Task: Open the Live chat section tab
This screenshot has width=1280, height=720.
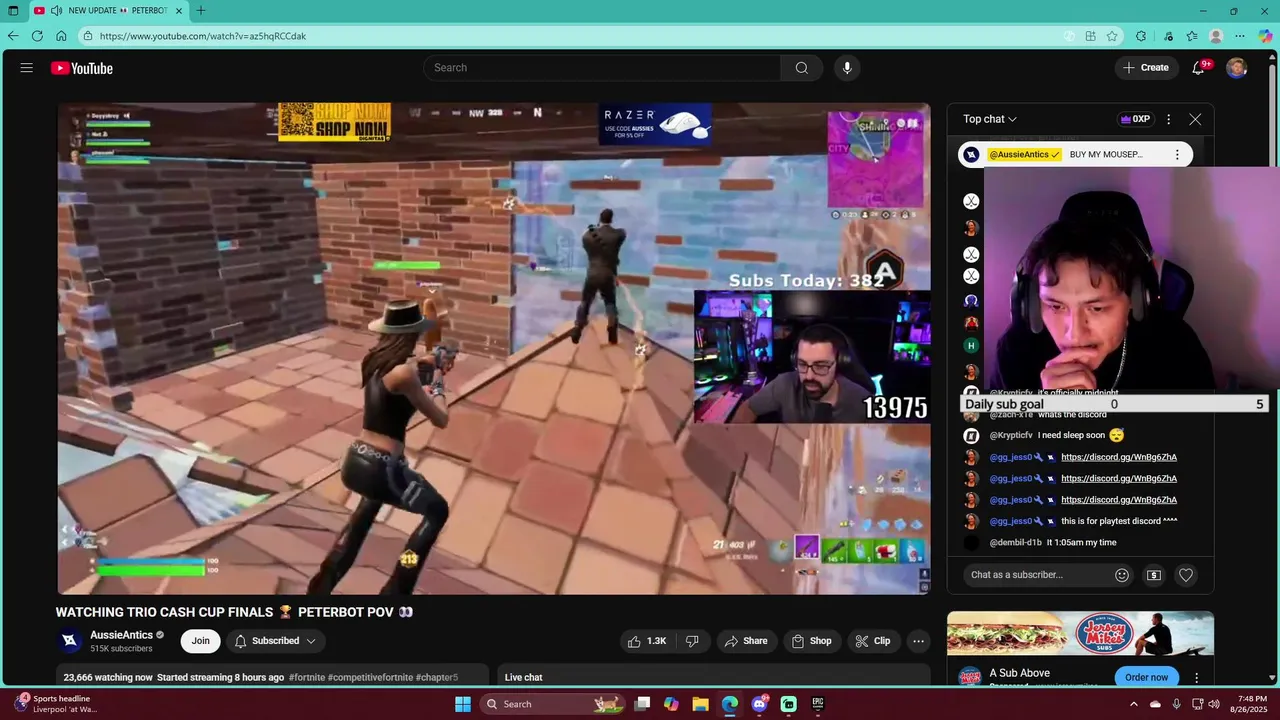Action: [x=523, y=677]
